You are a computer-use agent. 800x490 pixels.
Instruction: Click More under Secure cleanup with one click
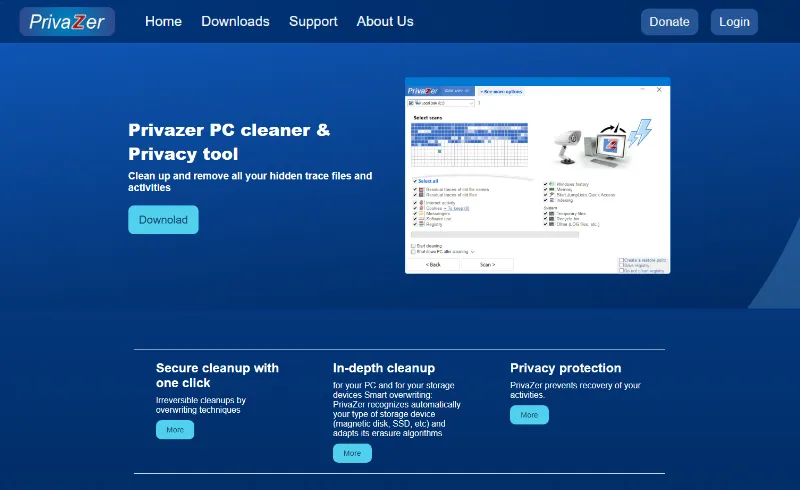click(x=175, y=430)
